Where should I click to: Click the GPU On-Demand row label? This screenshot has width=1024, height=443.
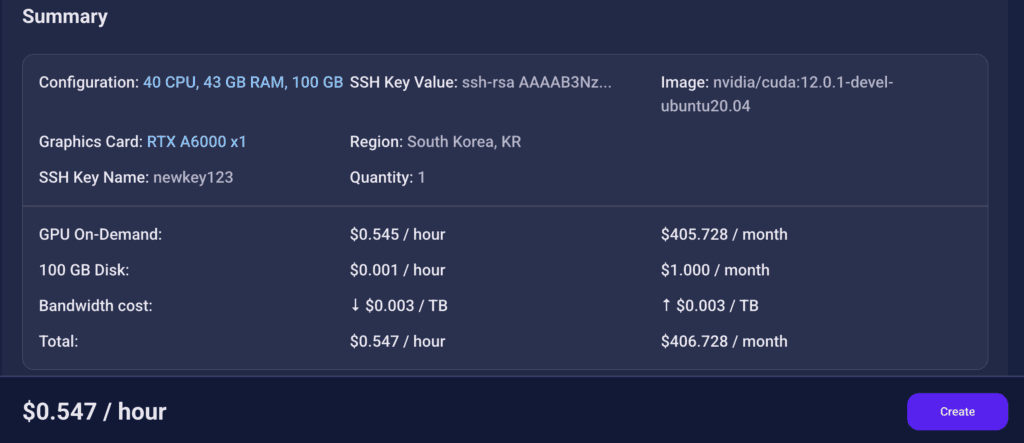point(100,235)
